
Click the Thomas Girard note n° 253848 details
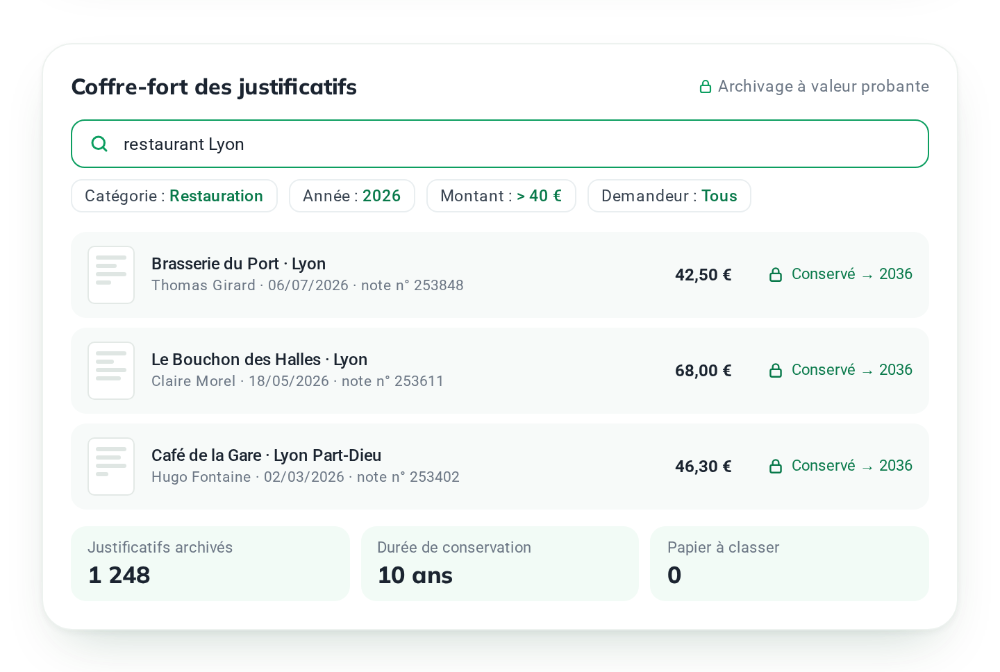click(307, 285)
